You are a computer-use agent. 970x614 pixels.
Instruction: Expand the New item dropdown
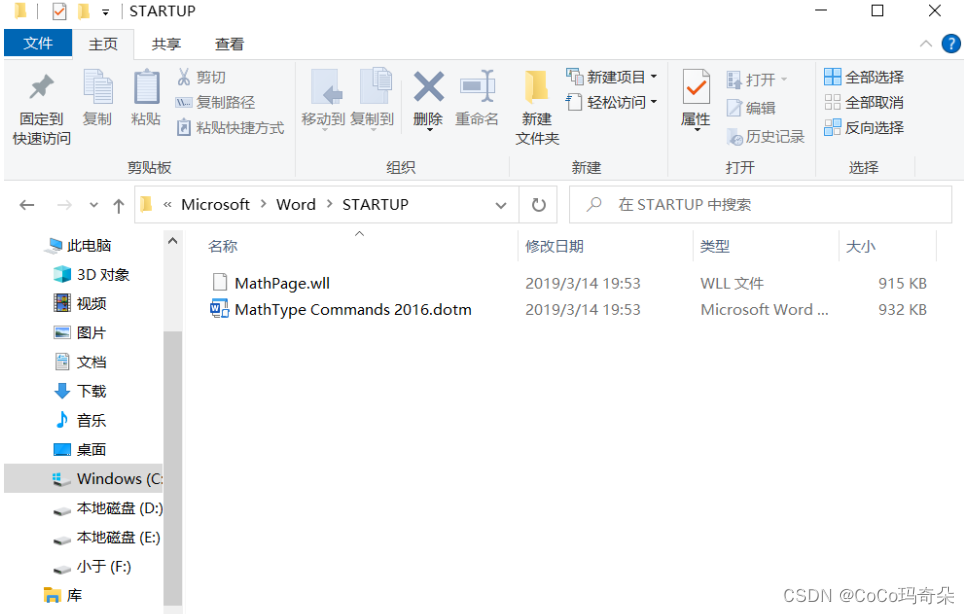pos(654,77)
